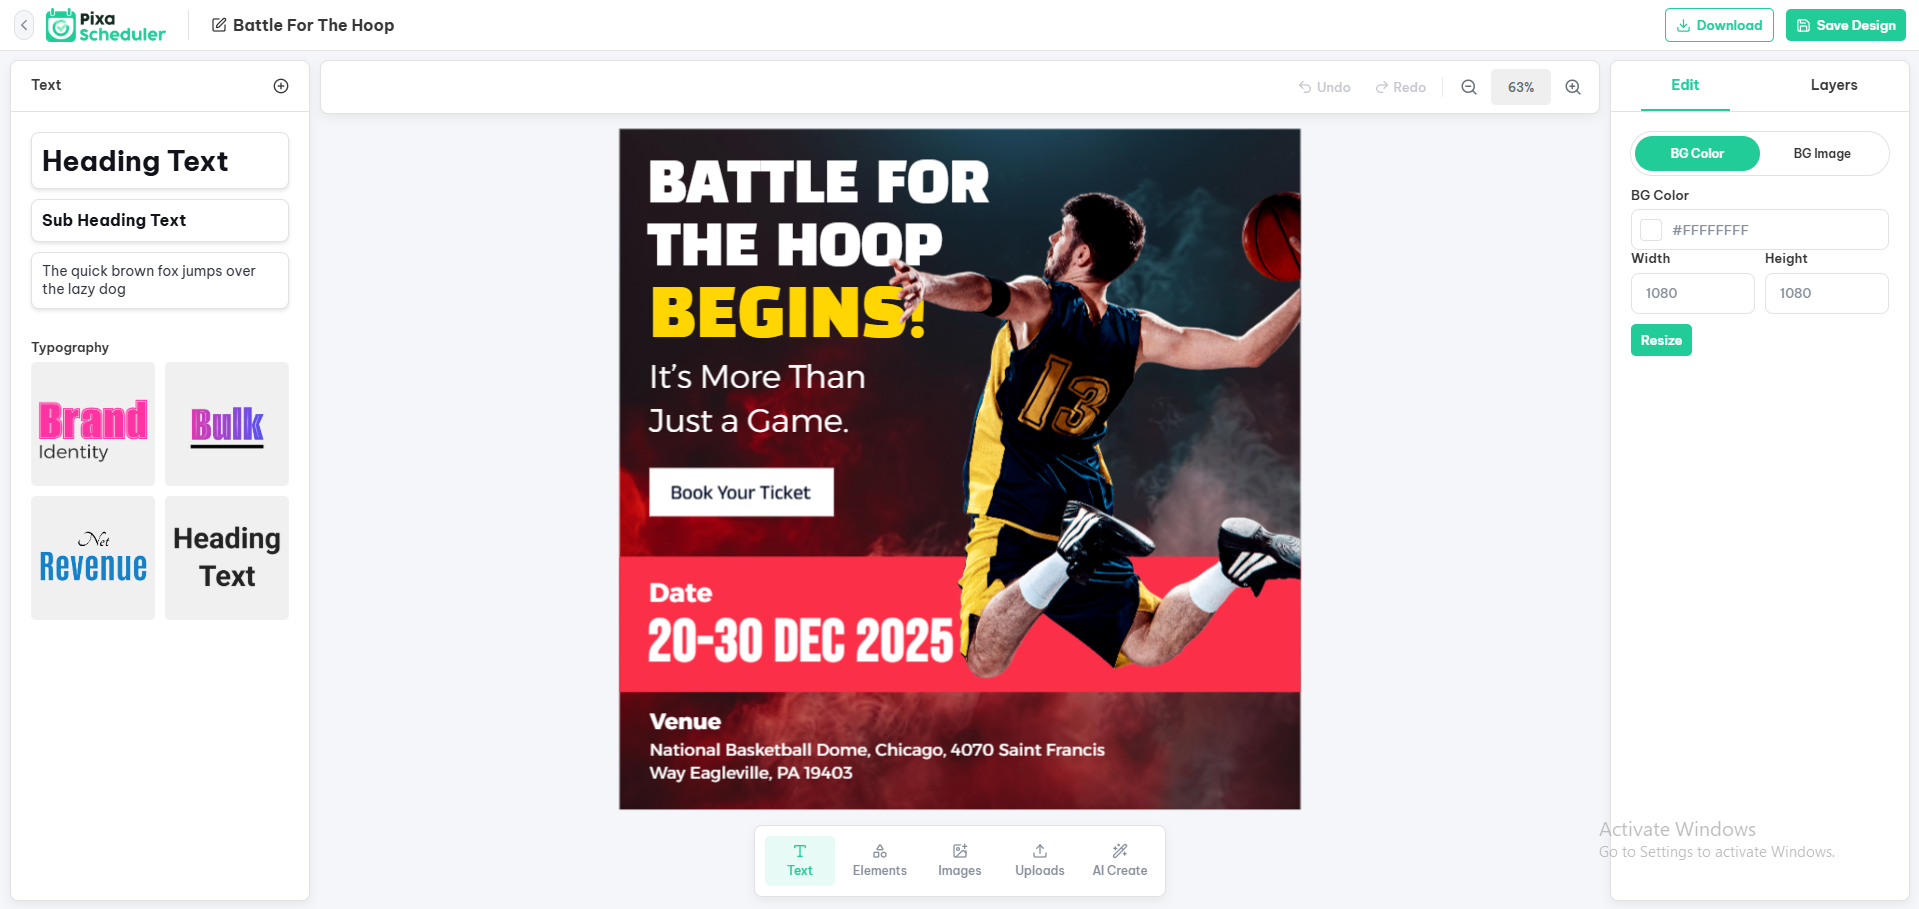
Task: Open the Uploads tool in the bottom toolbar
Action: coord(1040,860)
